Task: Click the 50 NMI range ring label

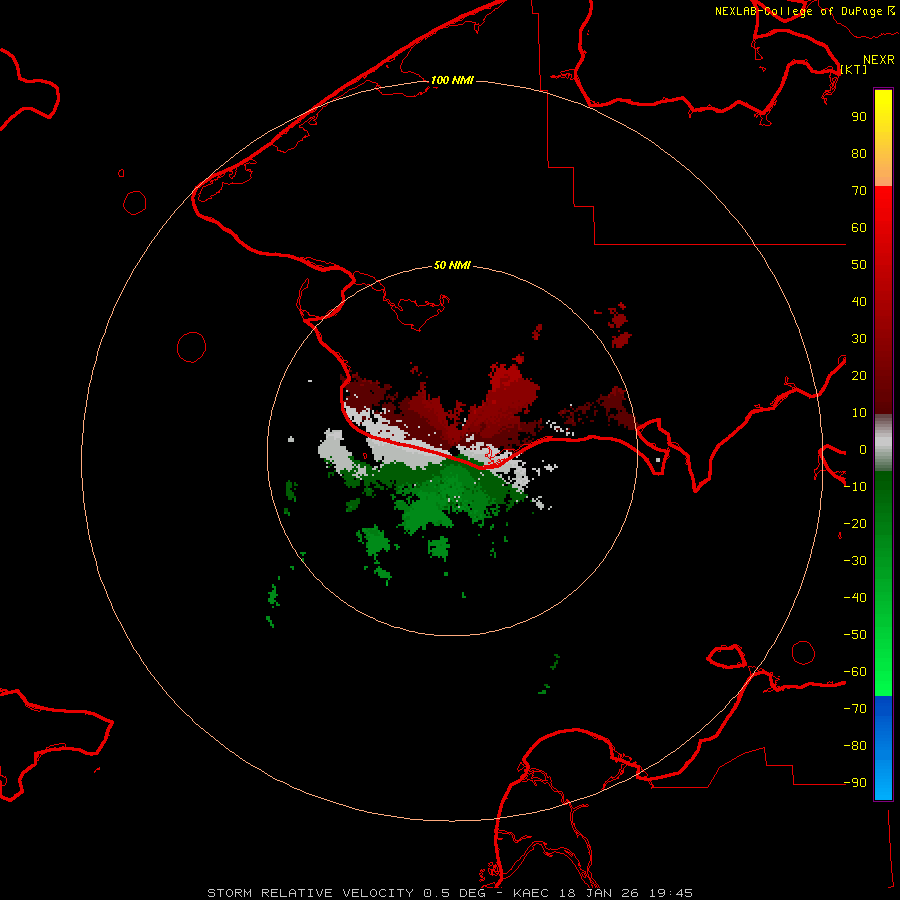Action: pos(452,265)
